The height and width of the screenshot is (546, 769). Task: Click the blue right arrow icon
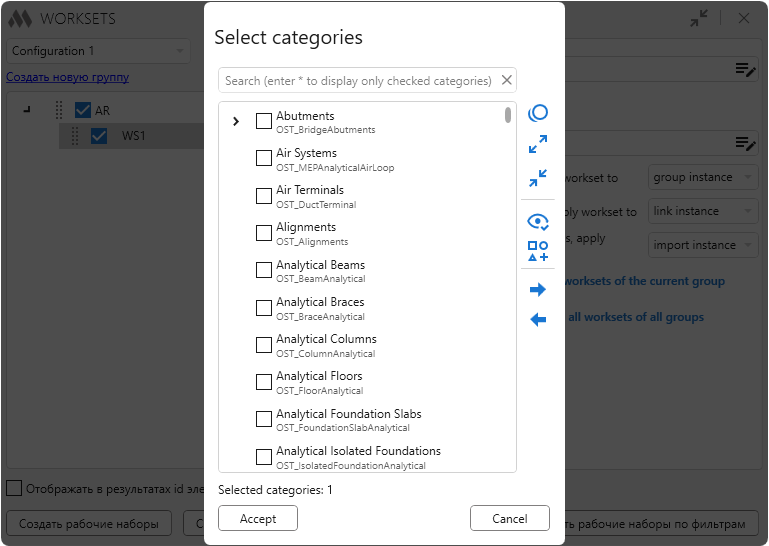(x=538, y=290)
